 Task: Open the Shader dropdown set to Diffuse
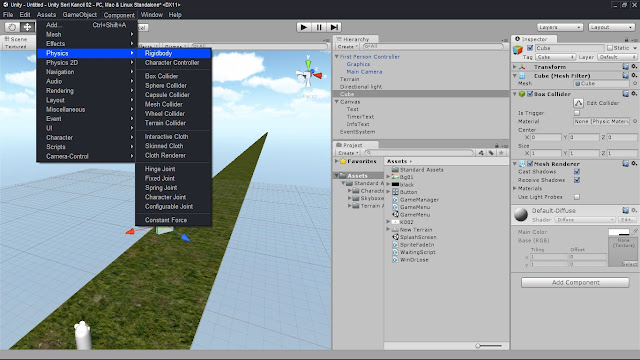tap(585, 220)
